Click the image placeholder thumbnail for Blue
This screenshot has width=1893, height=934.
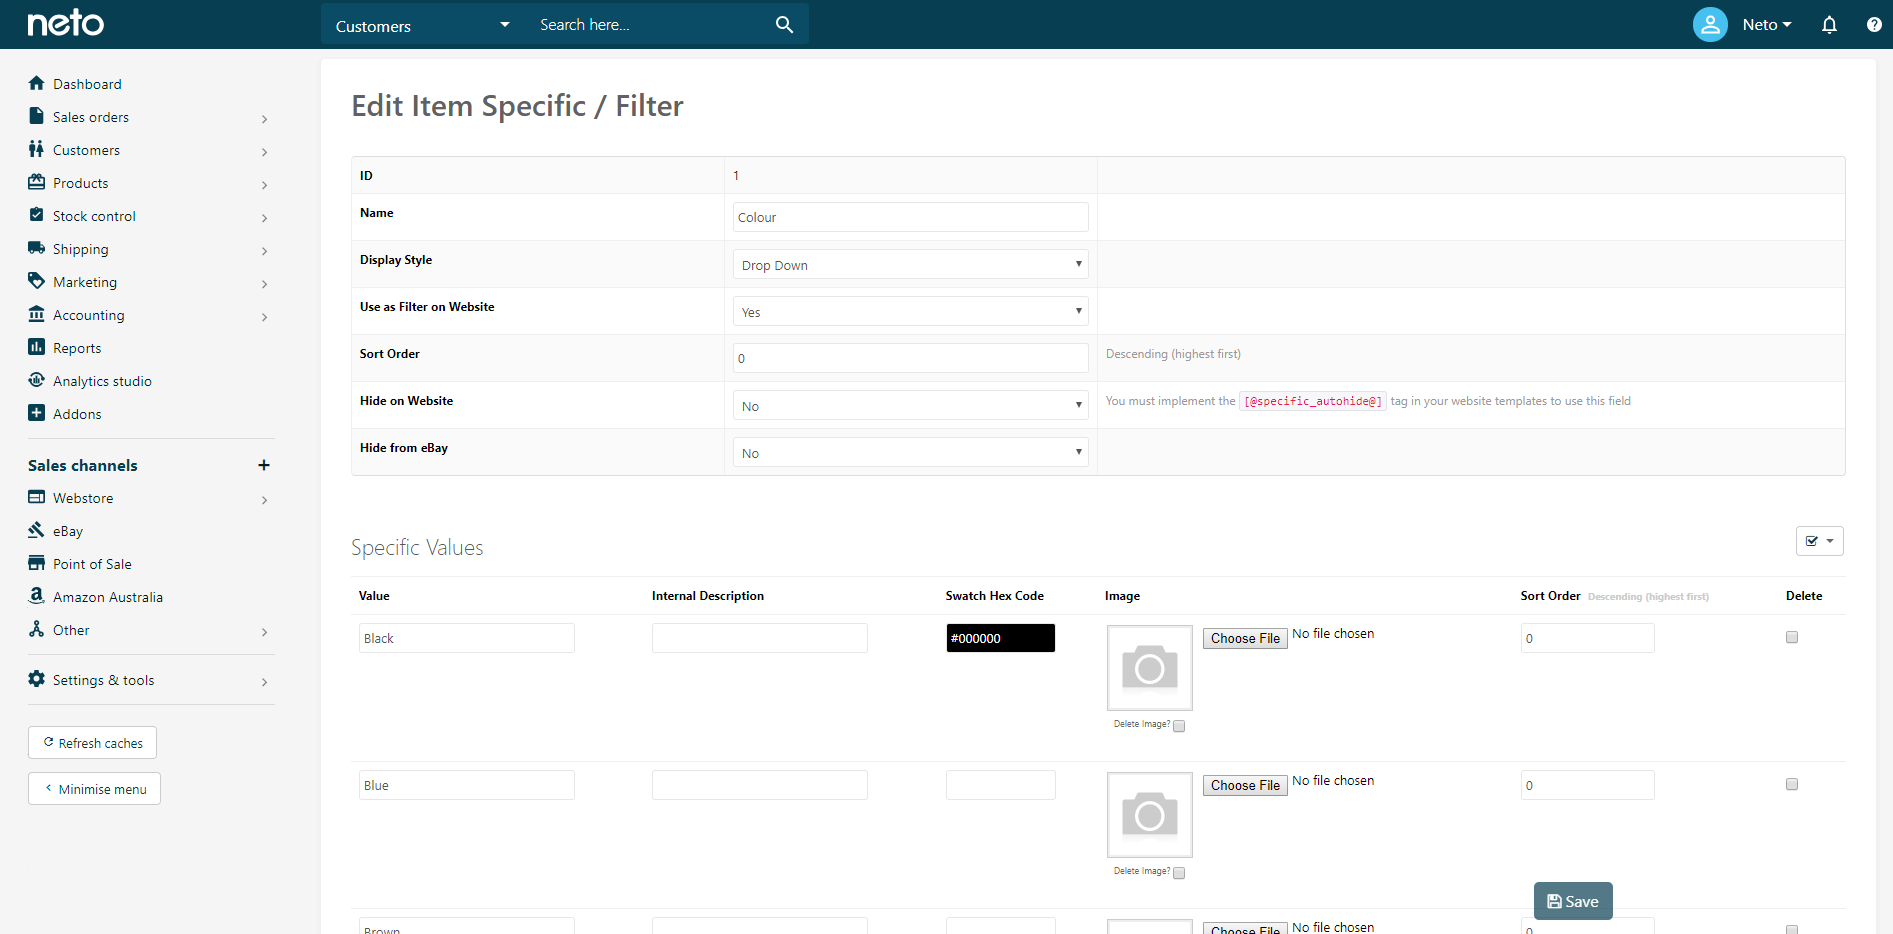pyautogui.click(x=1150, y=815)
